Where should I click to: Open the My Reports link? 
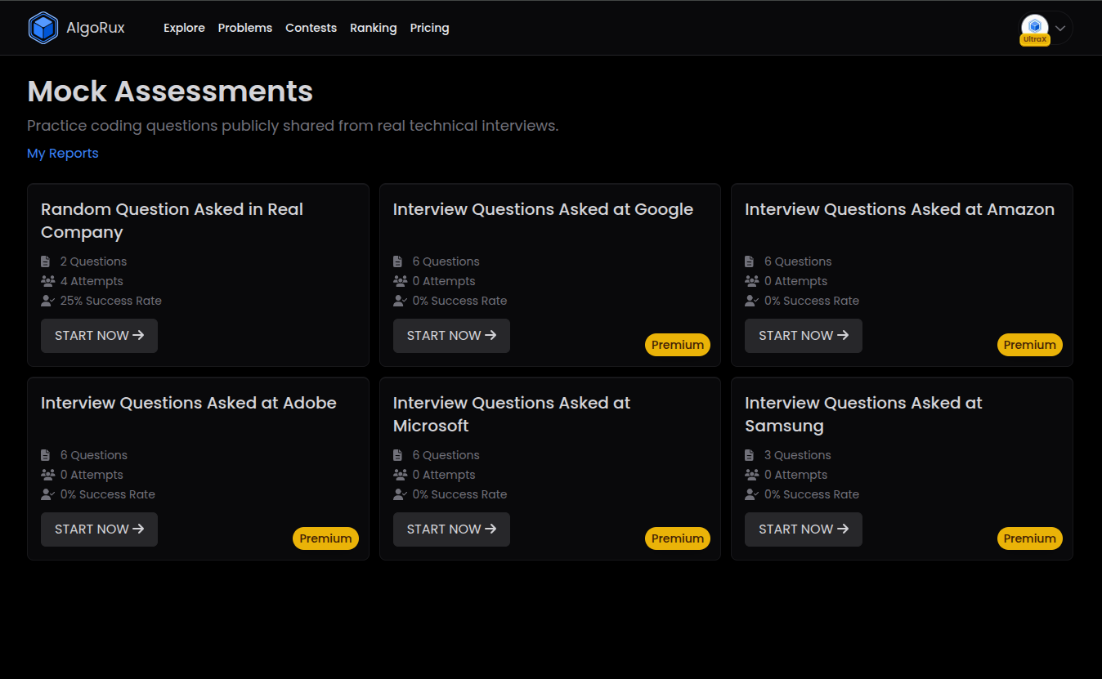63,153
